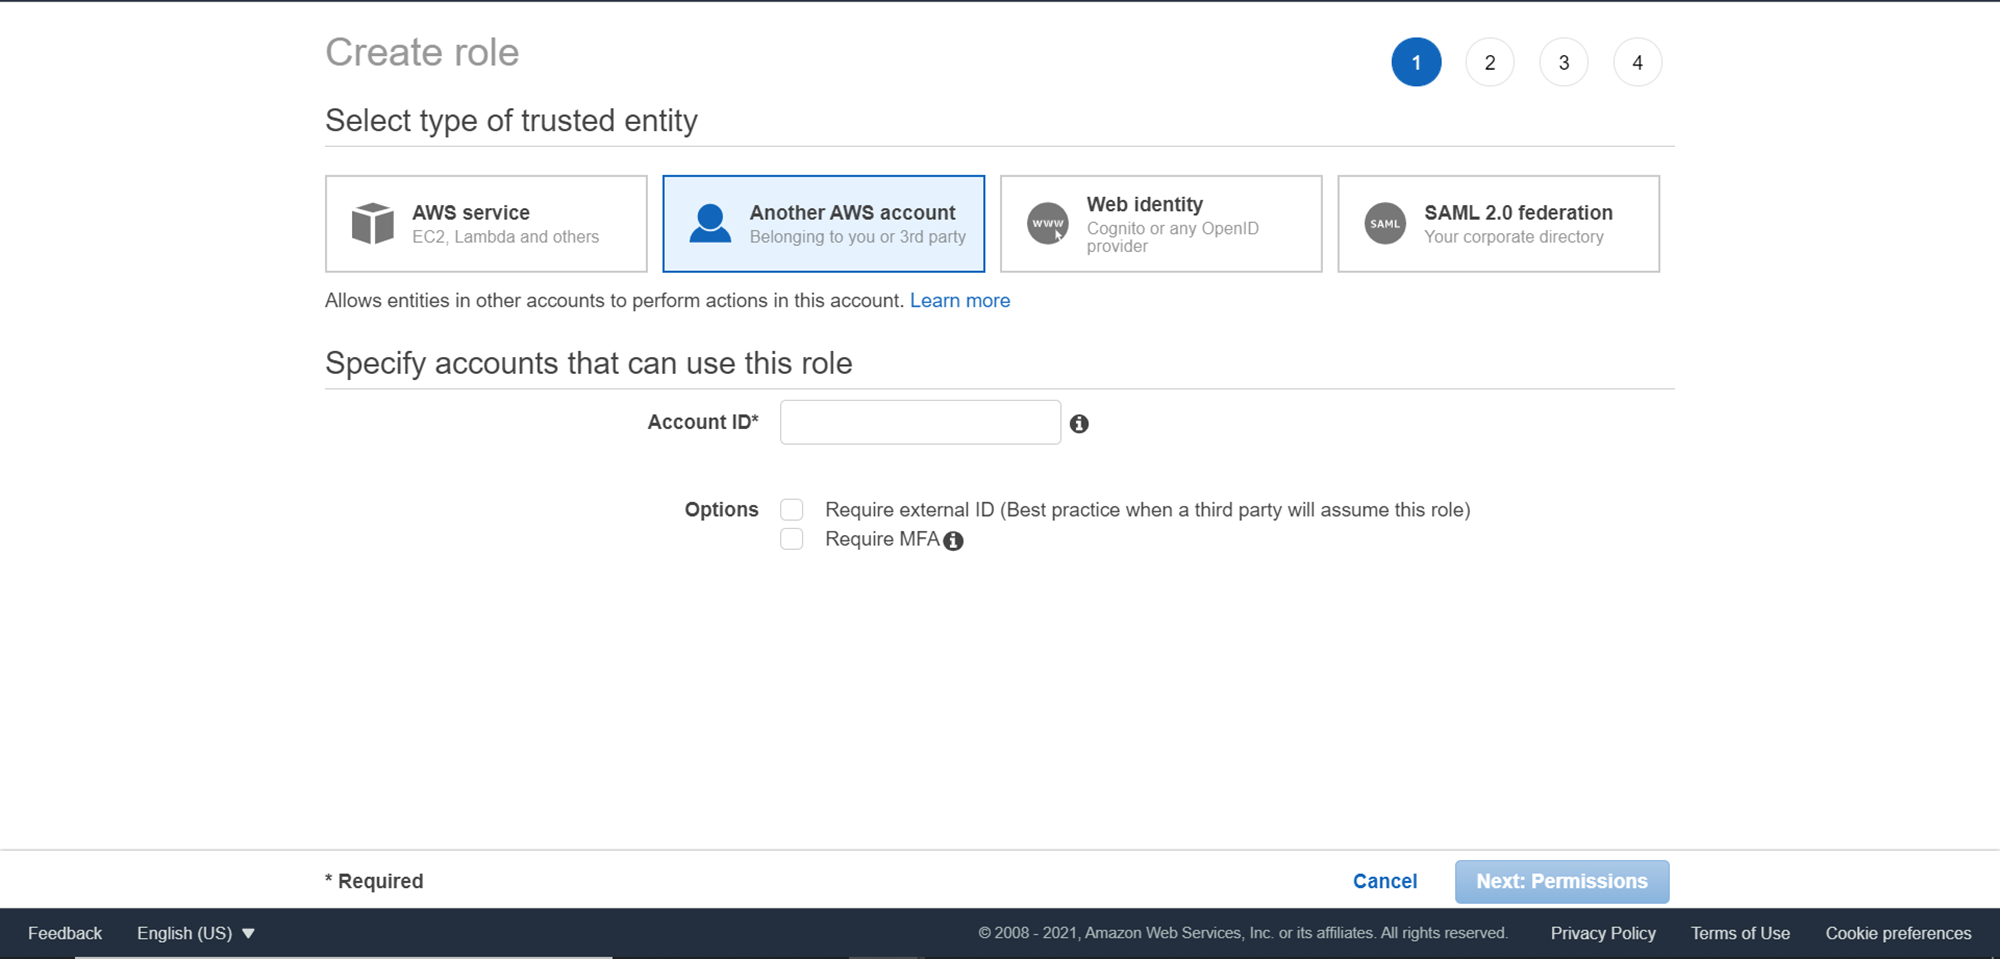The image size is (2000, 959).
Task: Enable the Require external ID checkbox
Action: [792, 510]
